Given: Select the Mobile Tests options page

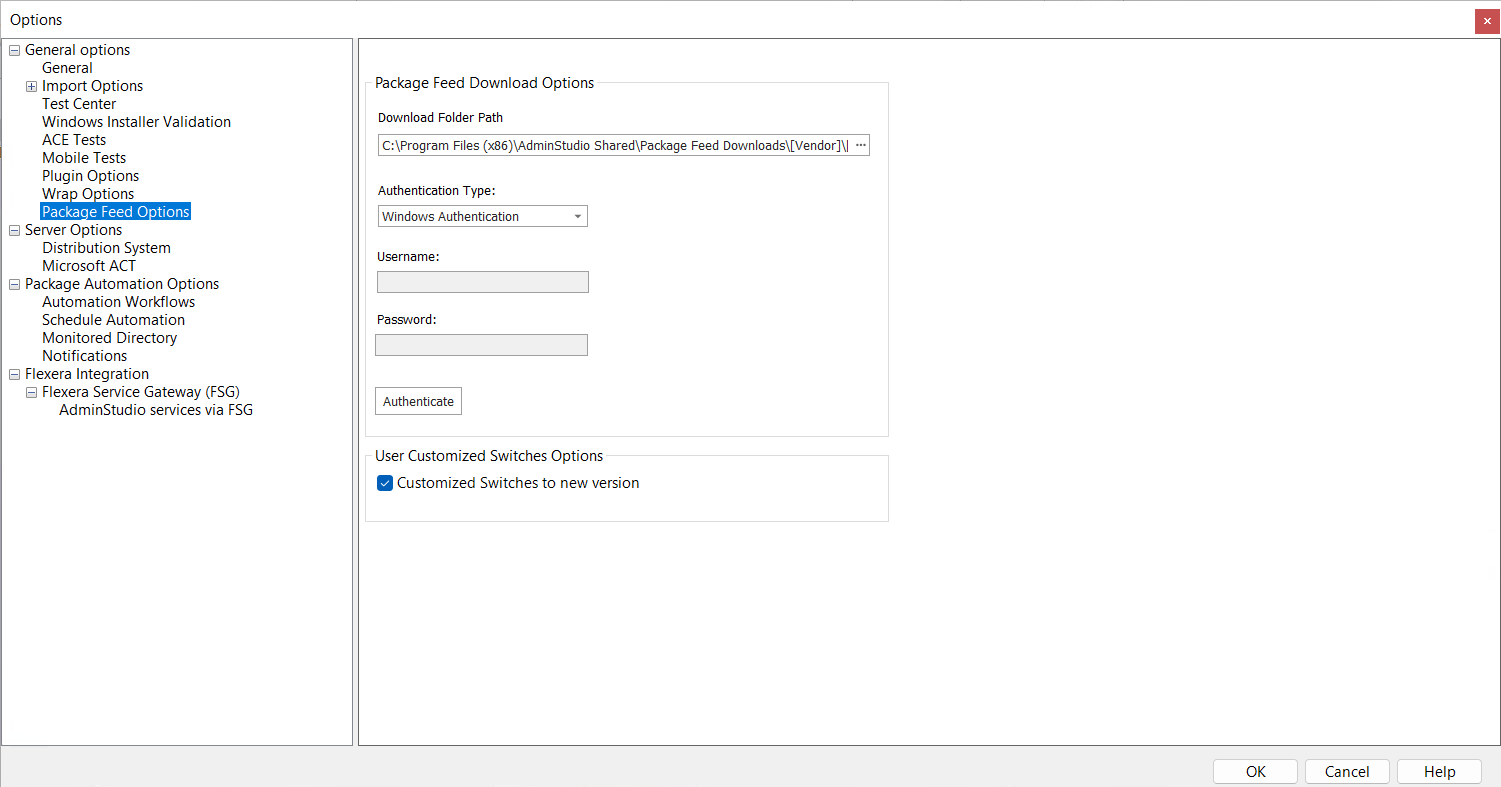Looking at the screenshot, I should pyautogui.click(x=84, y=157).
